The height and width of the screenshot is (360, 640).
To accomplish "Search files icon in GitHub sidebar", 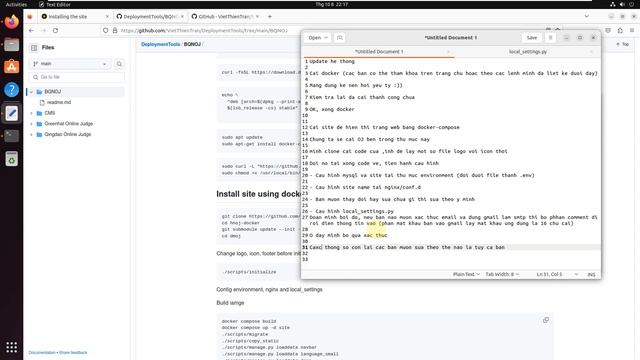I will tap(119, 64).
